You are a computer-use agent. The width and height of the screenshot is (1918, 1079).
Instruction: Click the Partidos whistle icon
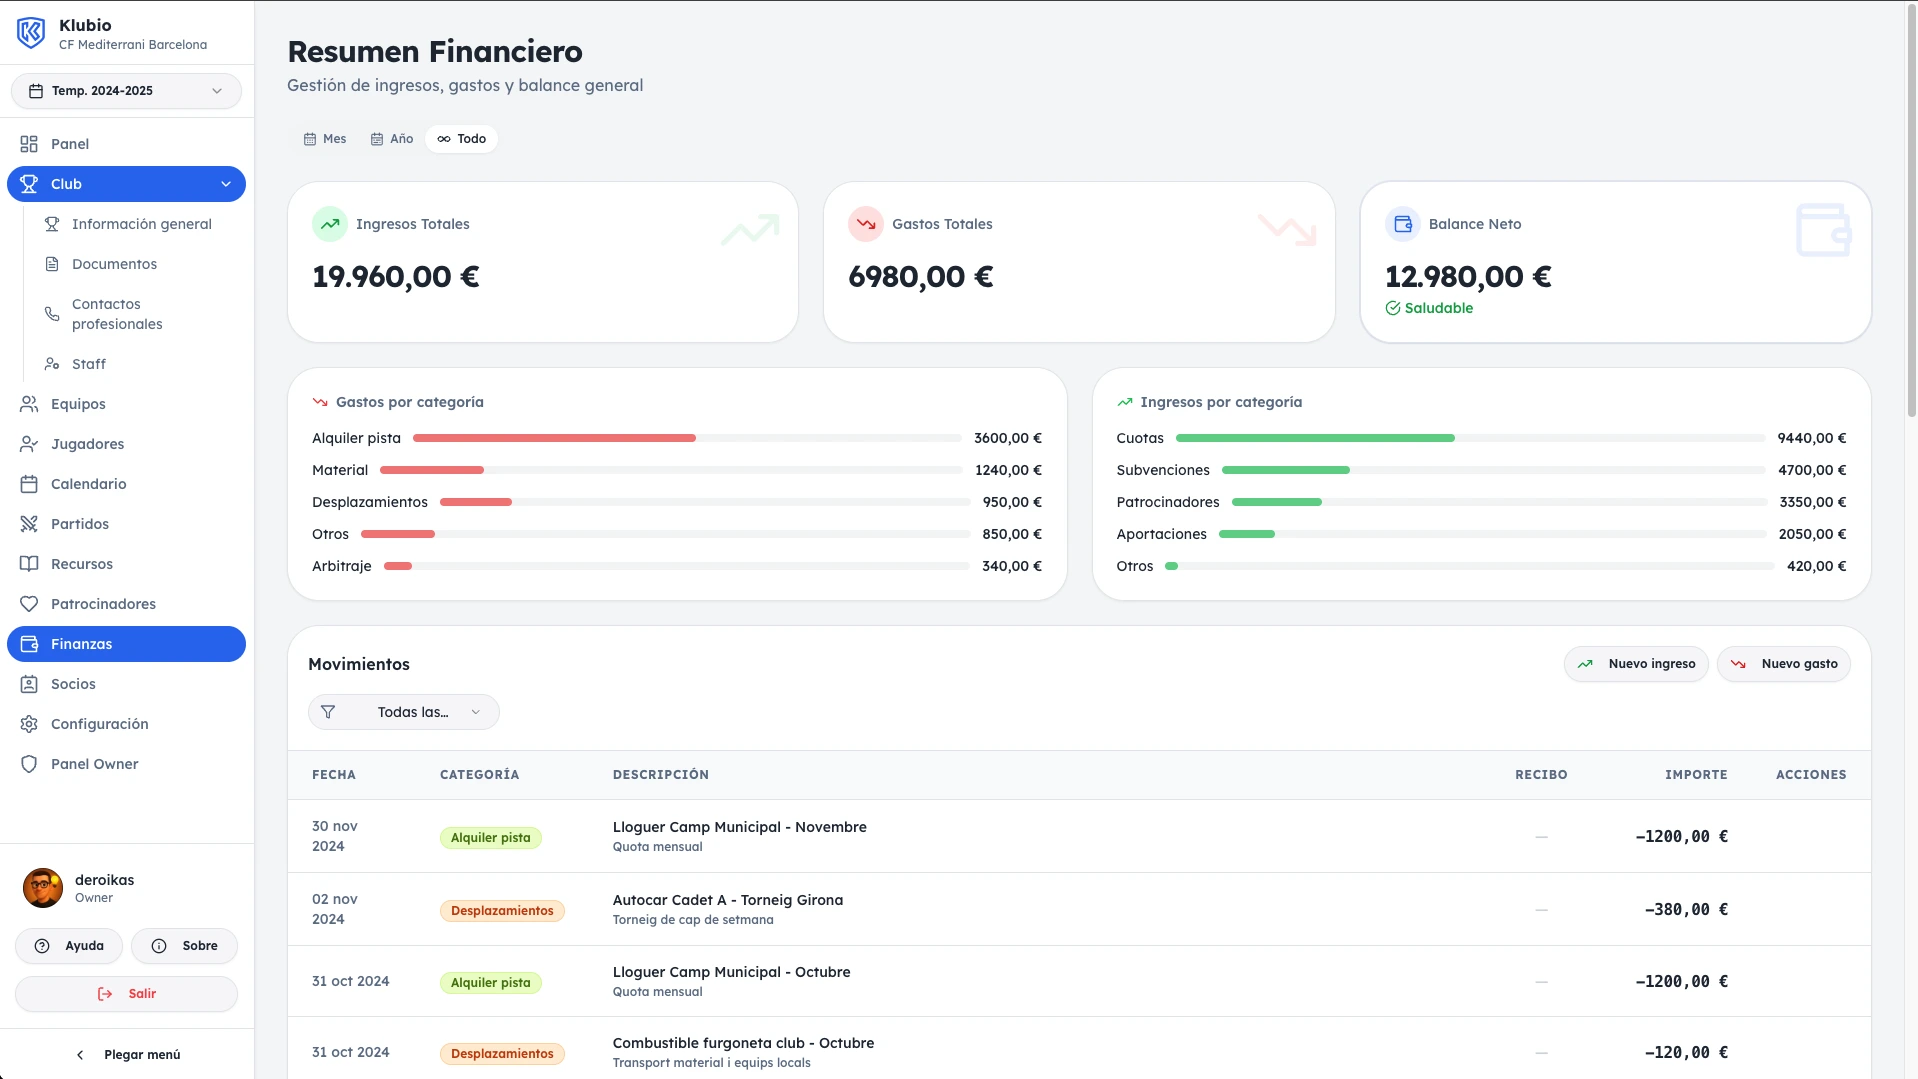pyautogui.click(x=30, y=524)
